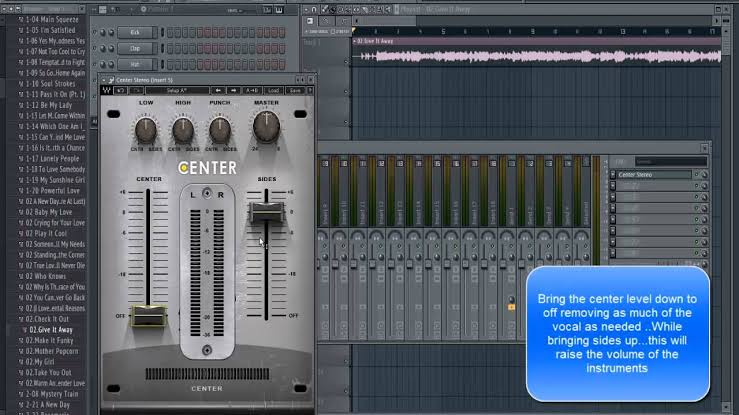Open 1-04 Main Squeeze in browser
This screenshot has height=415, width=739.
click(x=52, y=20)
